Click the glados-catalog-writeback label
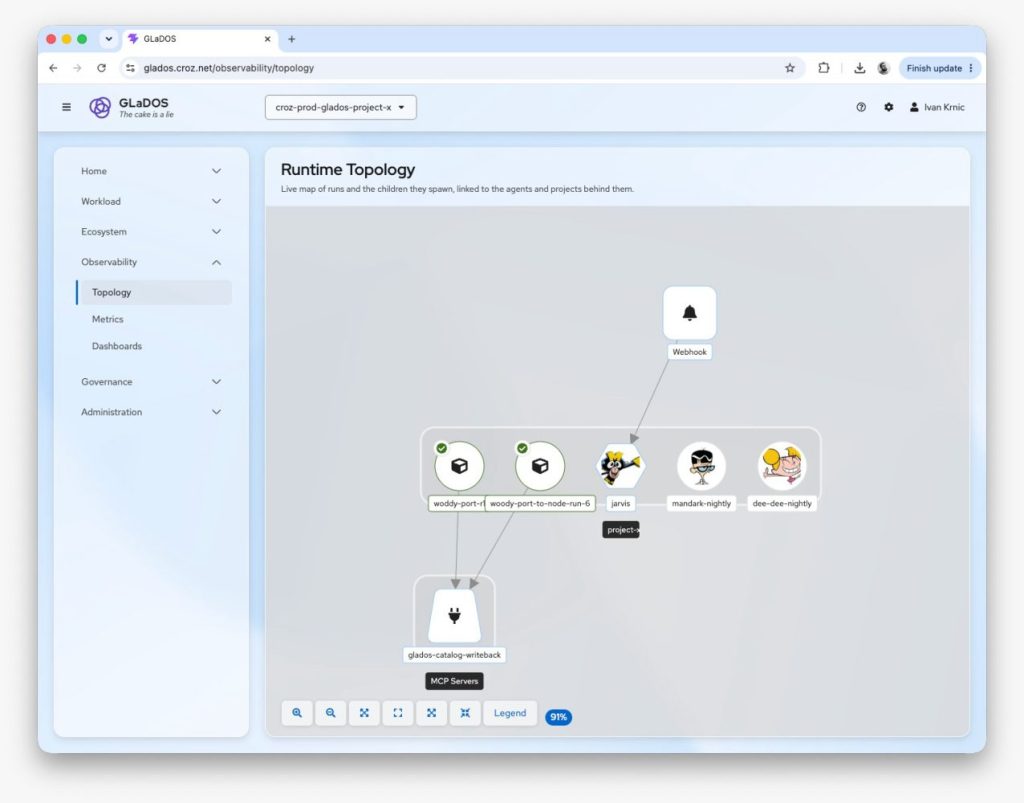 pos(455,655)
